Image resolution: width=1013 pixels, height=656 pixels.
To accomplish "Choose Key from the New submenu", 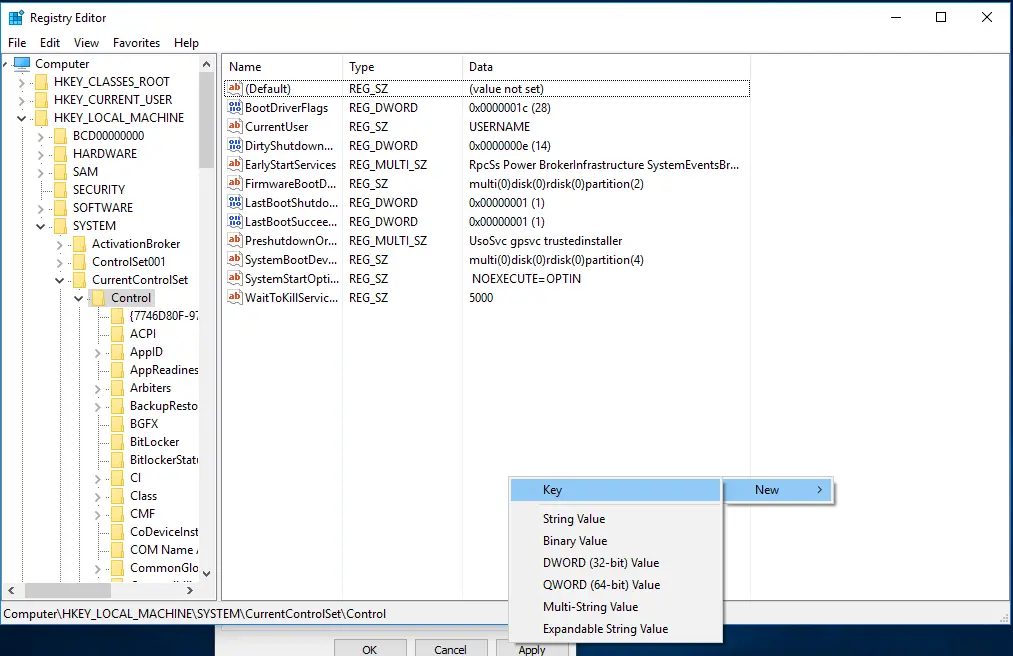I will [616, 490].
